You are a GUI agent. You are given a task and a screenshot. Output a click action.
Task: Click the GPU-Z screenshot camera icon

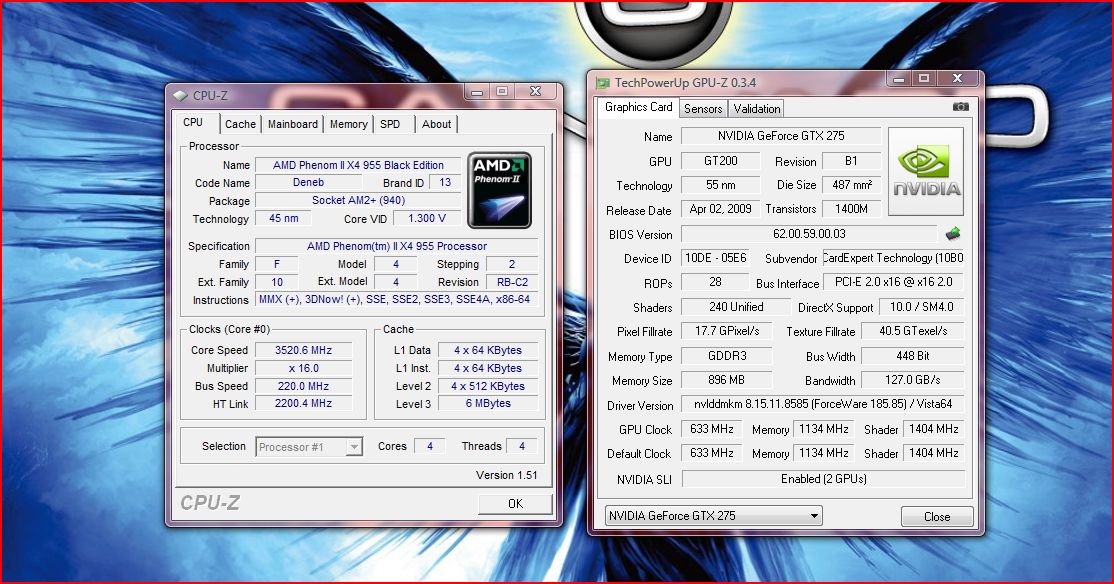click(x=961, y=107)
